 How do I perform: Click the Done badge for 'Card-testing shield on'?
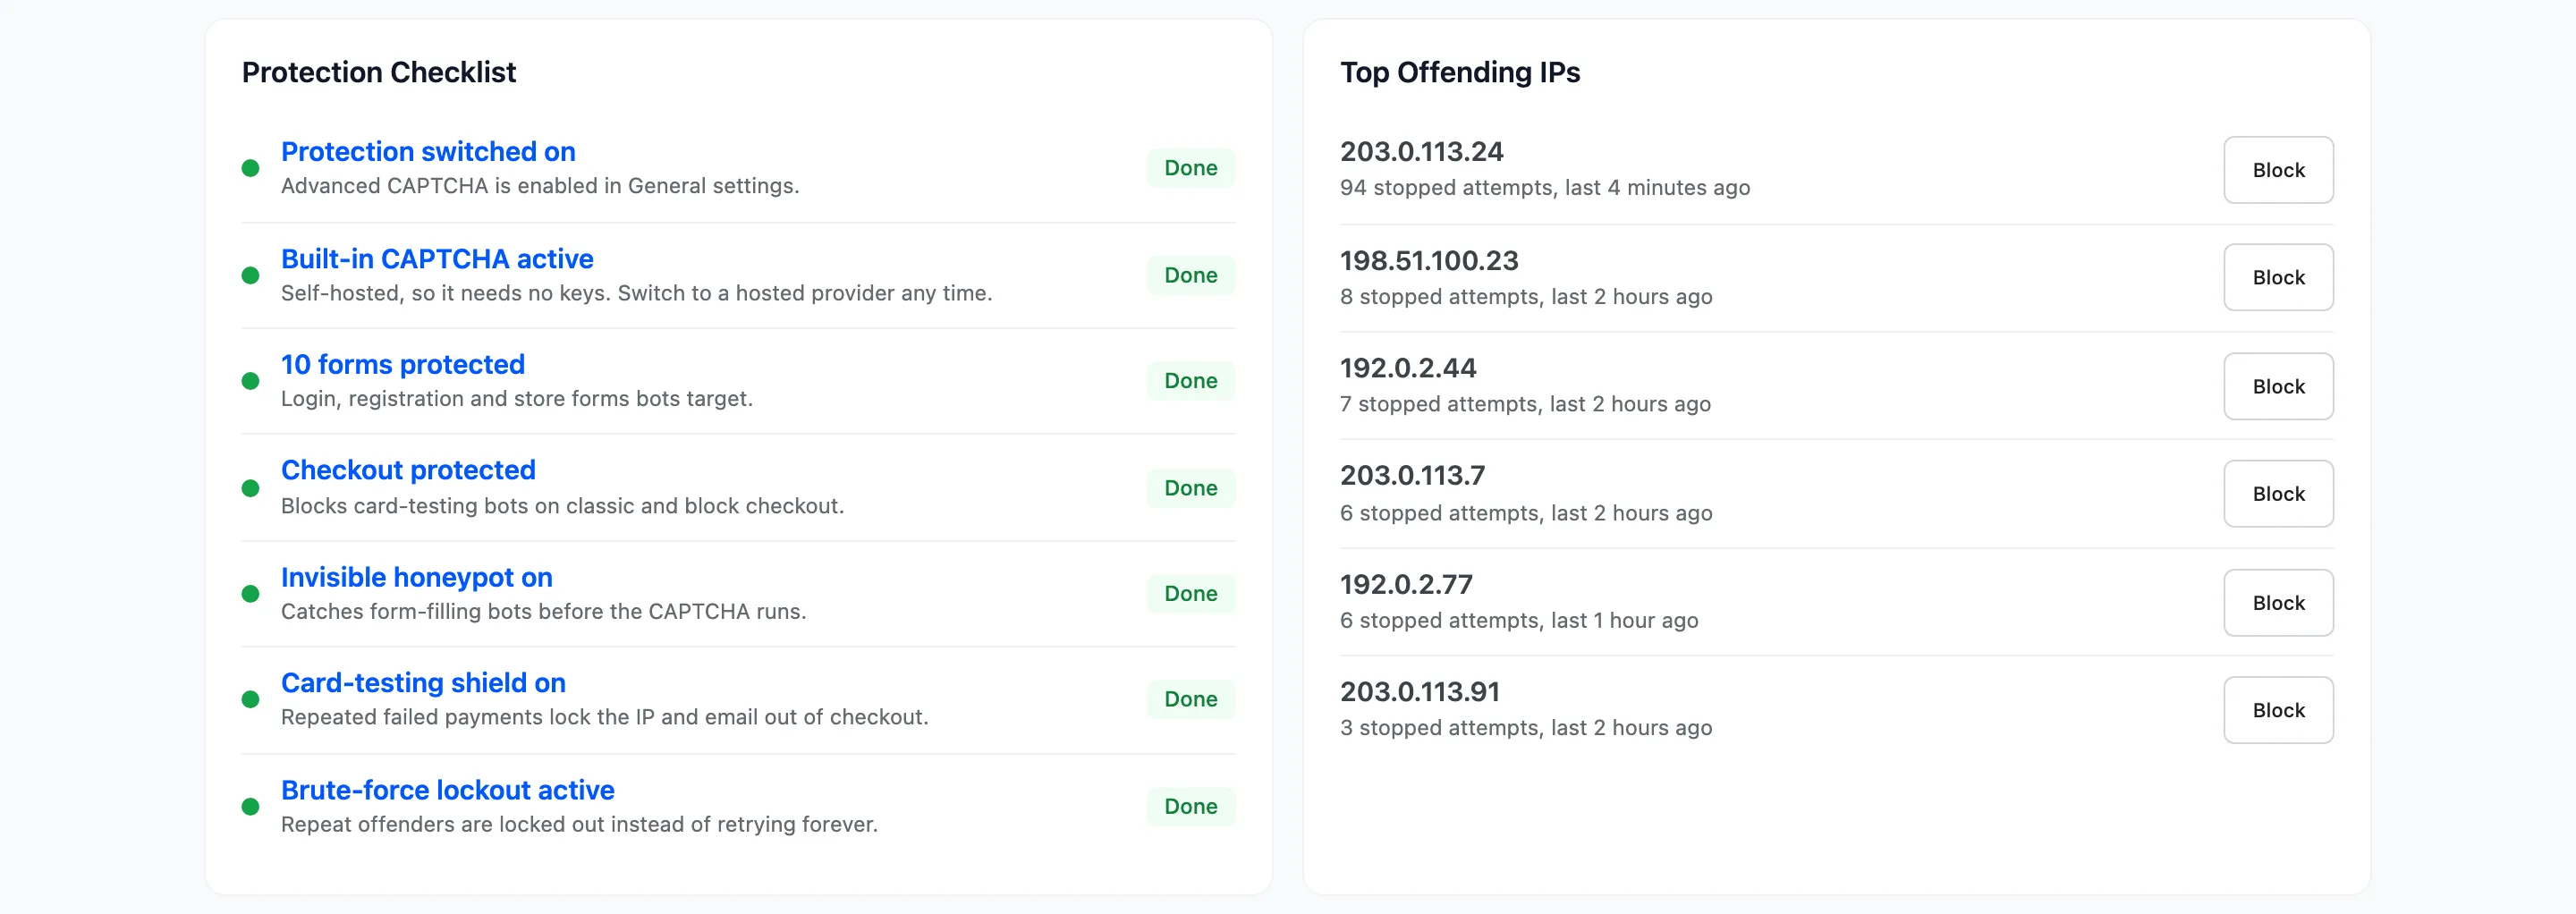pyautogui.click(x=1191, y=699)
